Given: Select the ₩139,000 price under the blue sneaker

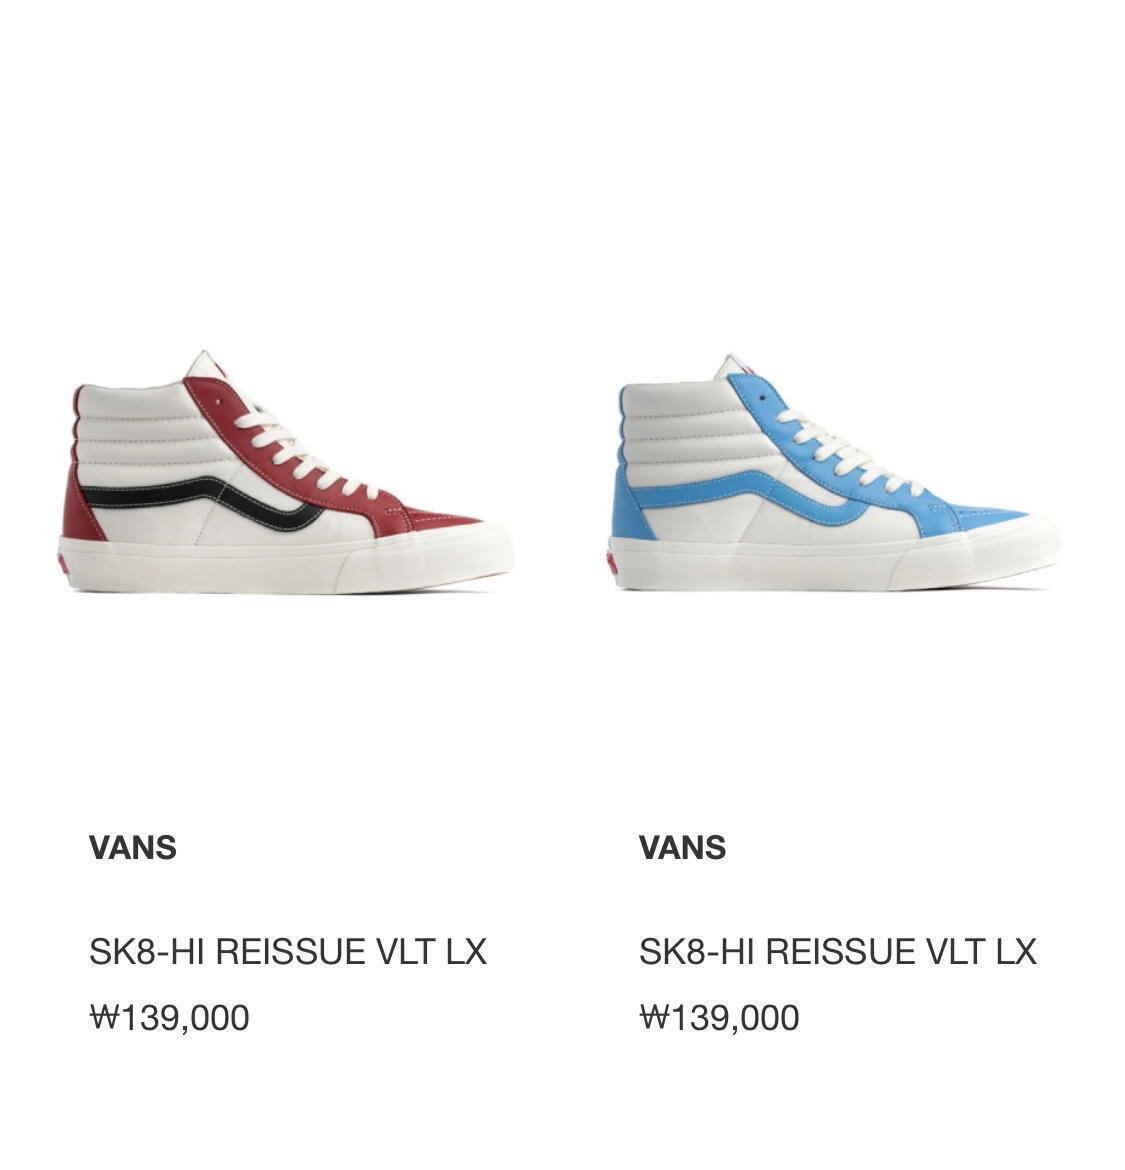Looking at the screenshot, I should 719,1019.
